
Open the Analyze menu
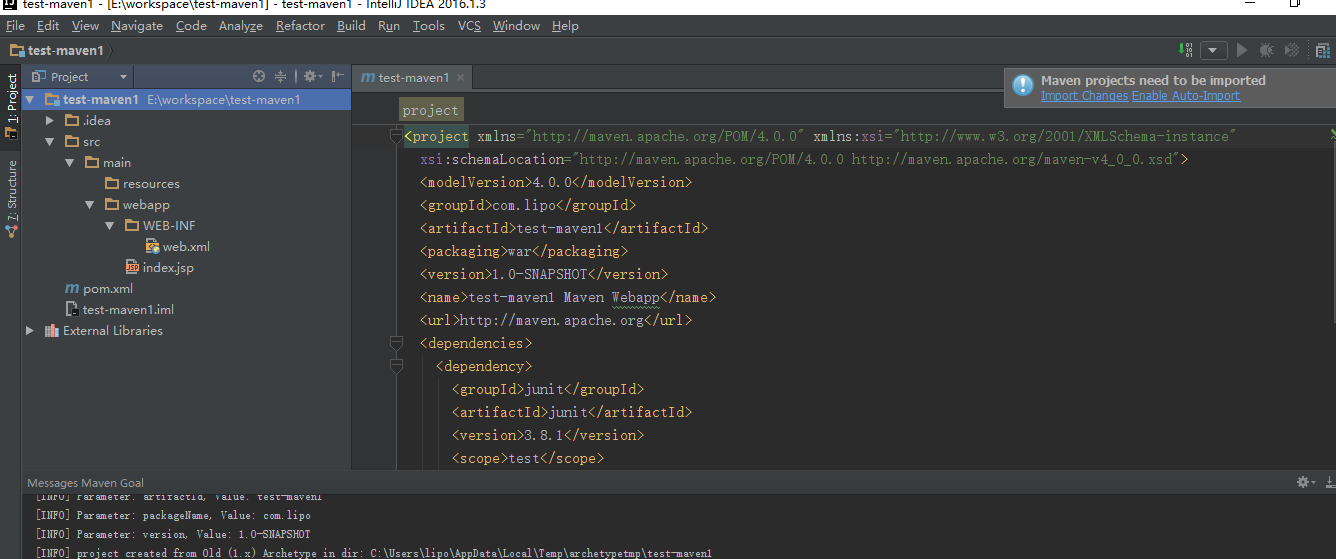[x=241, y=26]
